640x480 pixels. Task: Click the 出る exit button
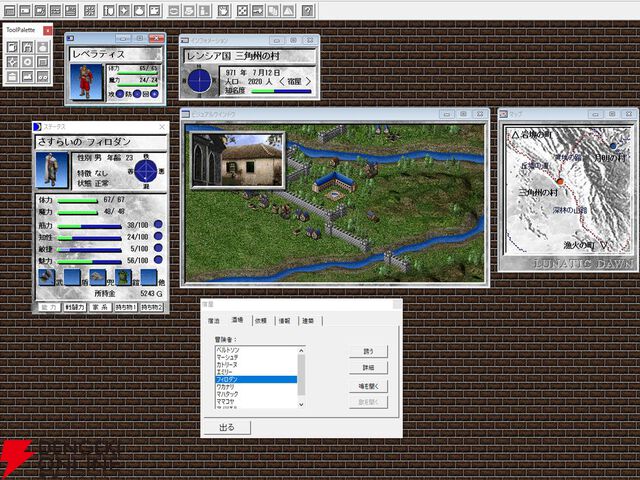pyautogui.click(x=227, y=427)
